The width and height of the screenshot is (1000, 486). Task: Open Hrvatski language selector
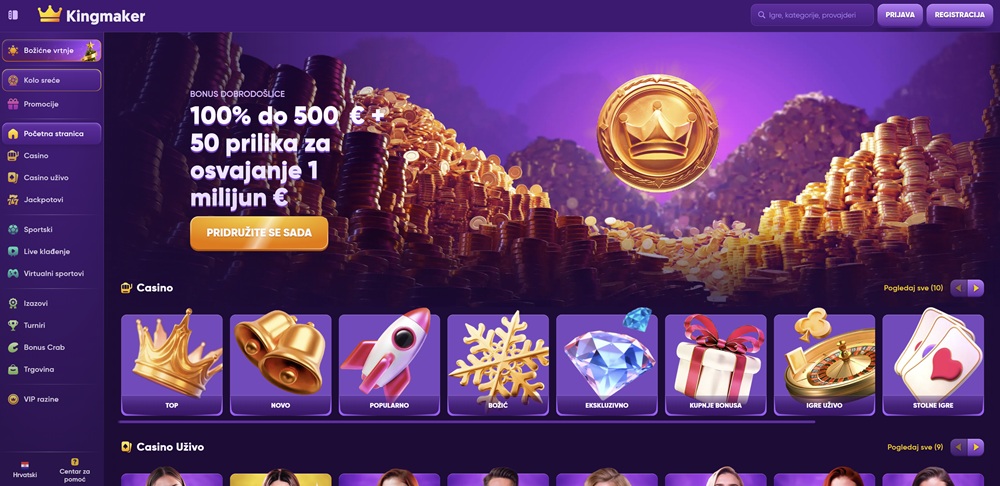(x=26, y=469)
